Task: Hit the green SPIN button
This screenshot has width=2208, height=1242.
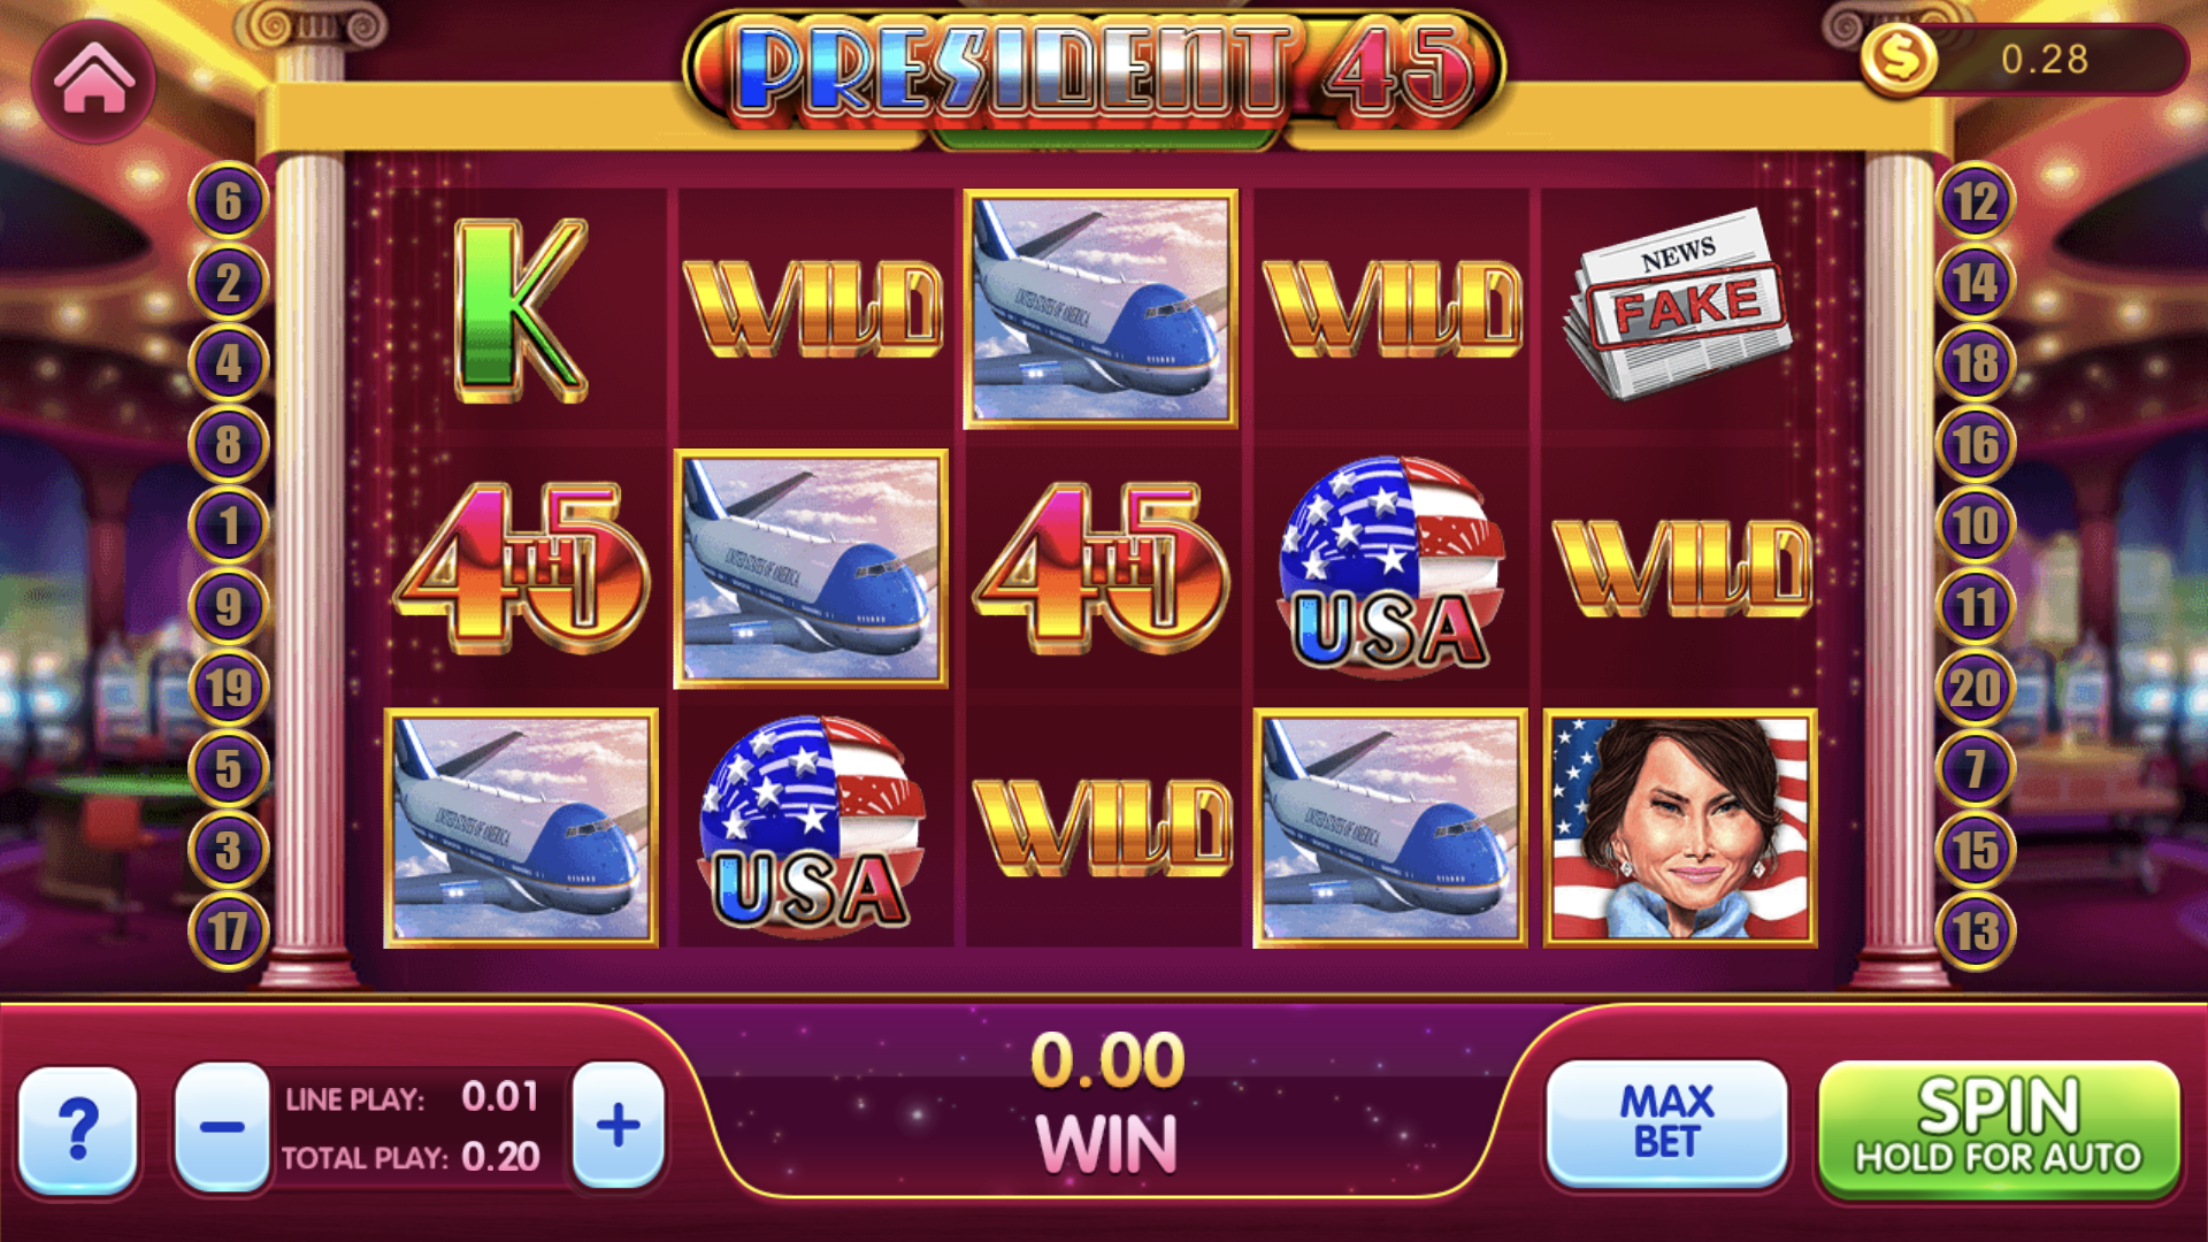Action: (1998, 1128)
